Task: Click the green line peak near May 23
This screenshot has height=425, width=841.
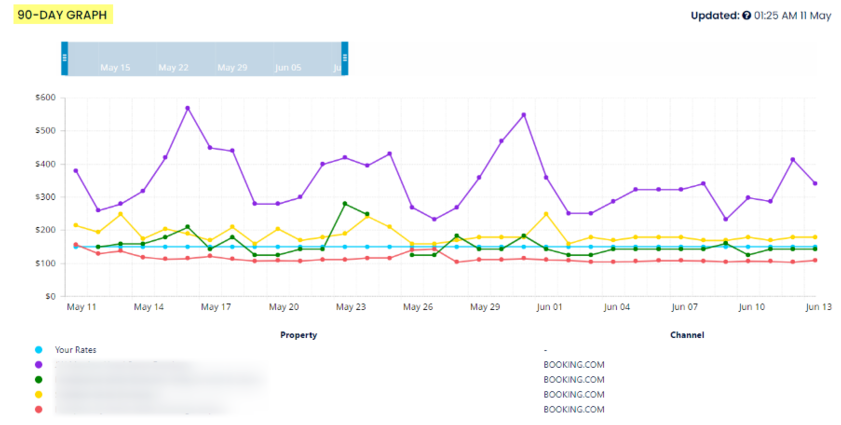Action: click(x=345, y=204)
